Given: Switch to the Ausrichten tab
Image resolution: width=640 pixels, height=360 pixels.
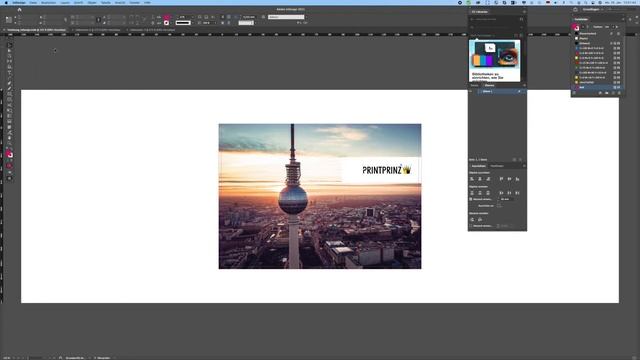Looking at the screenshot, I should pyautogui.click(x=478, y=166).
